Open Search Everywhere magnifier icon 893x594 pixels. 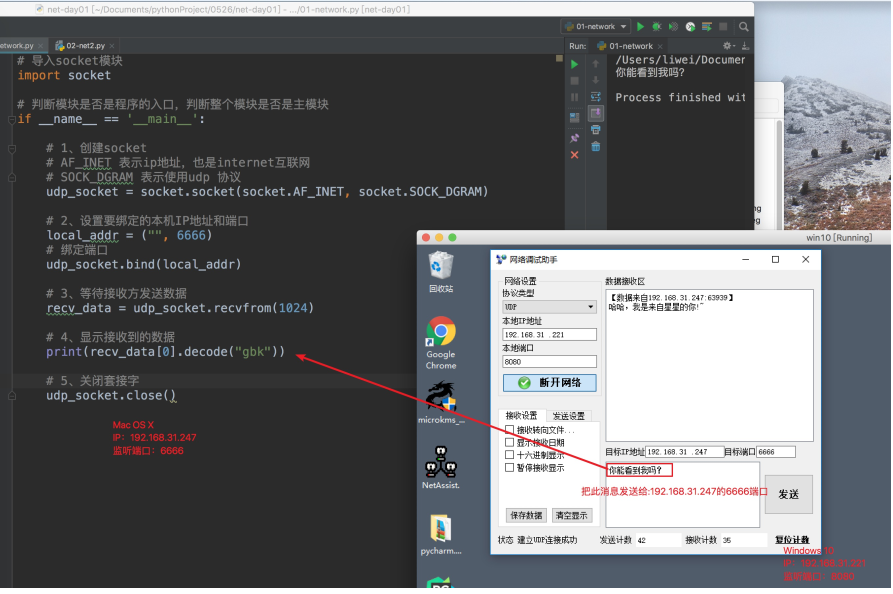(743, 26)
